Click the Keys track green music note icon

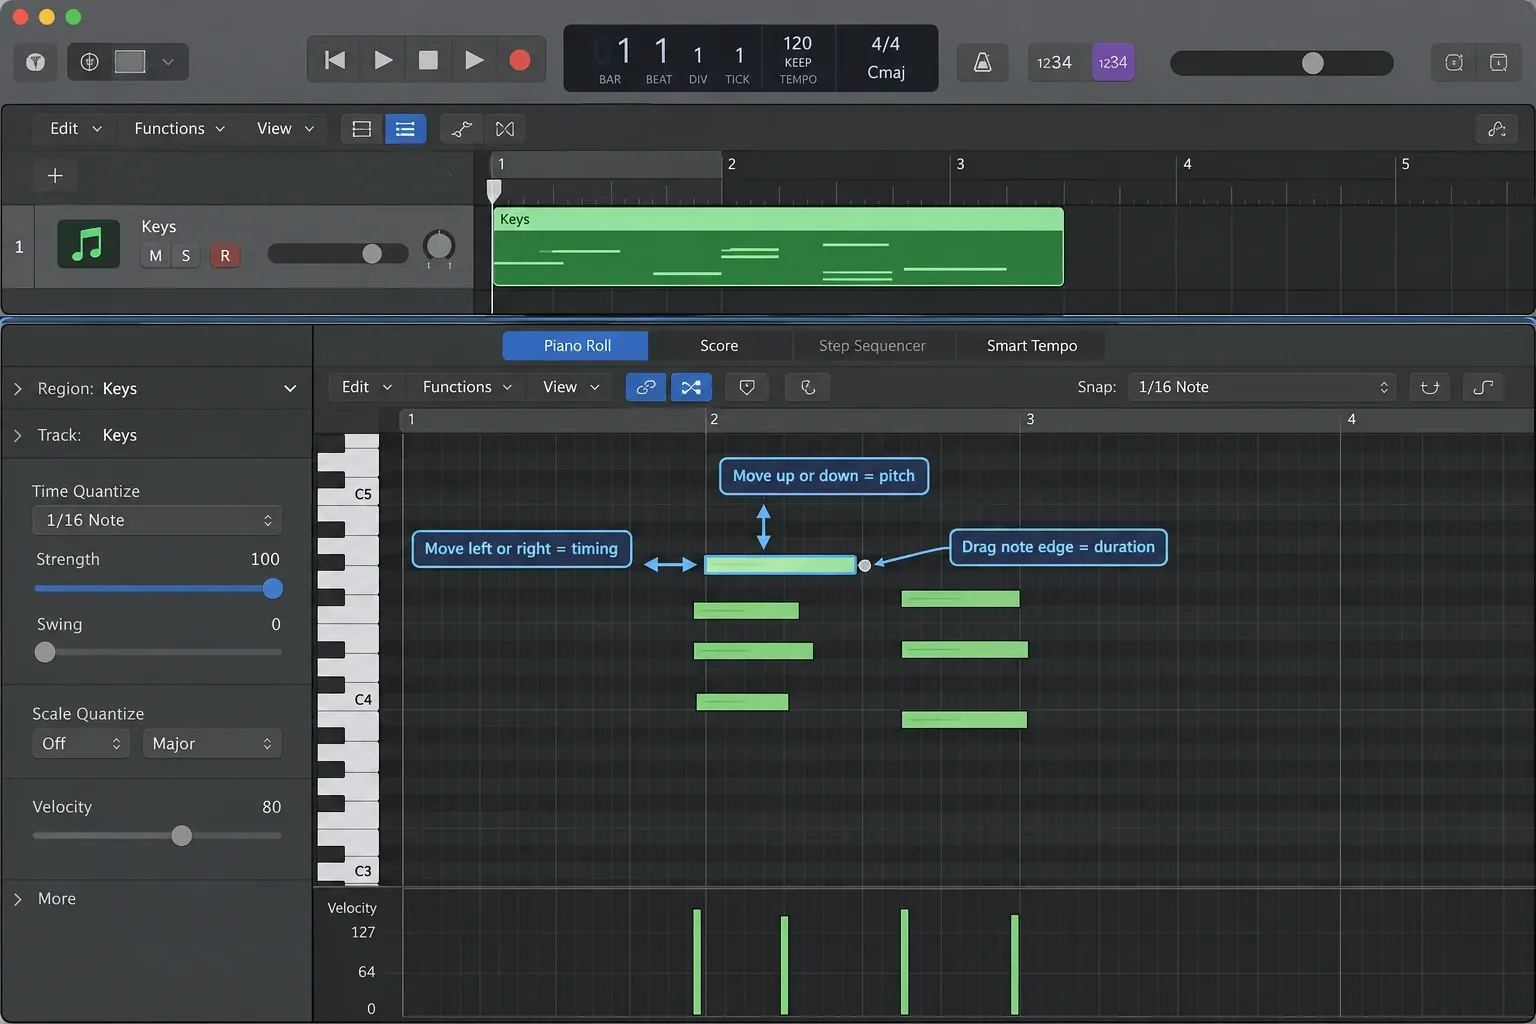pos(89,244)
